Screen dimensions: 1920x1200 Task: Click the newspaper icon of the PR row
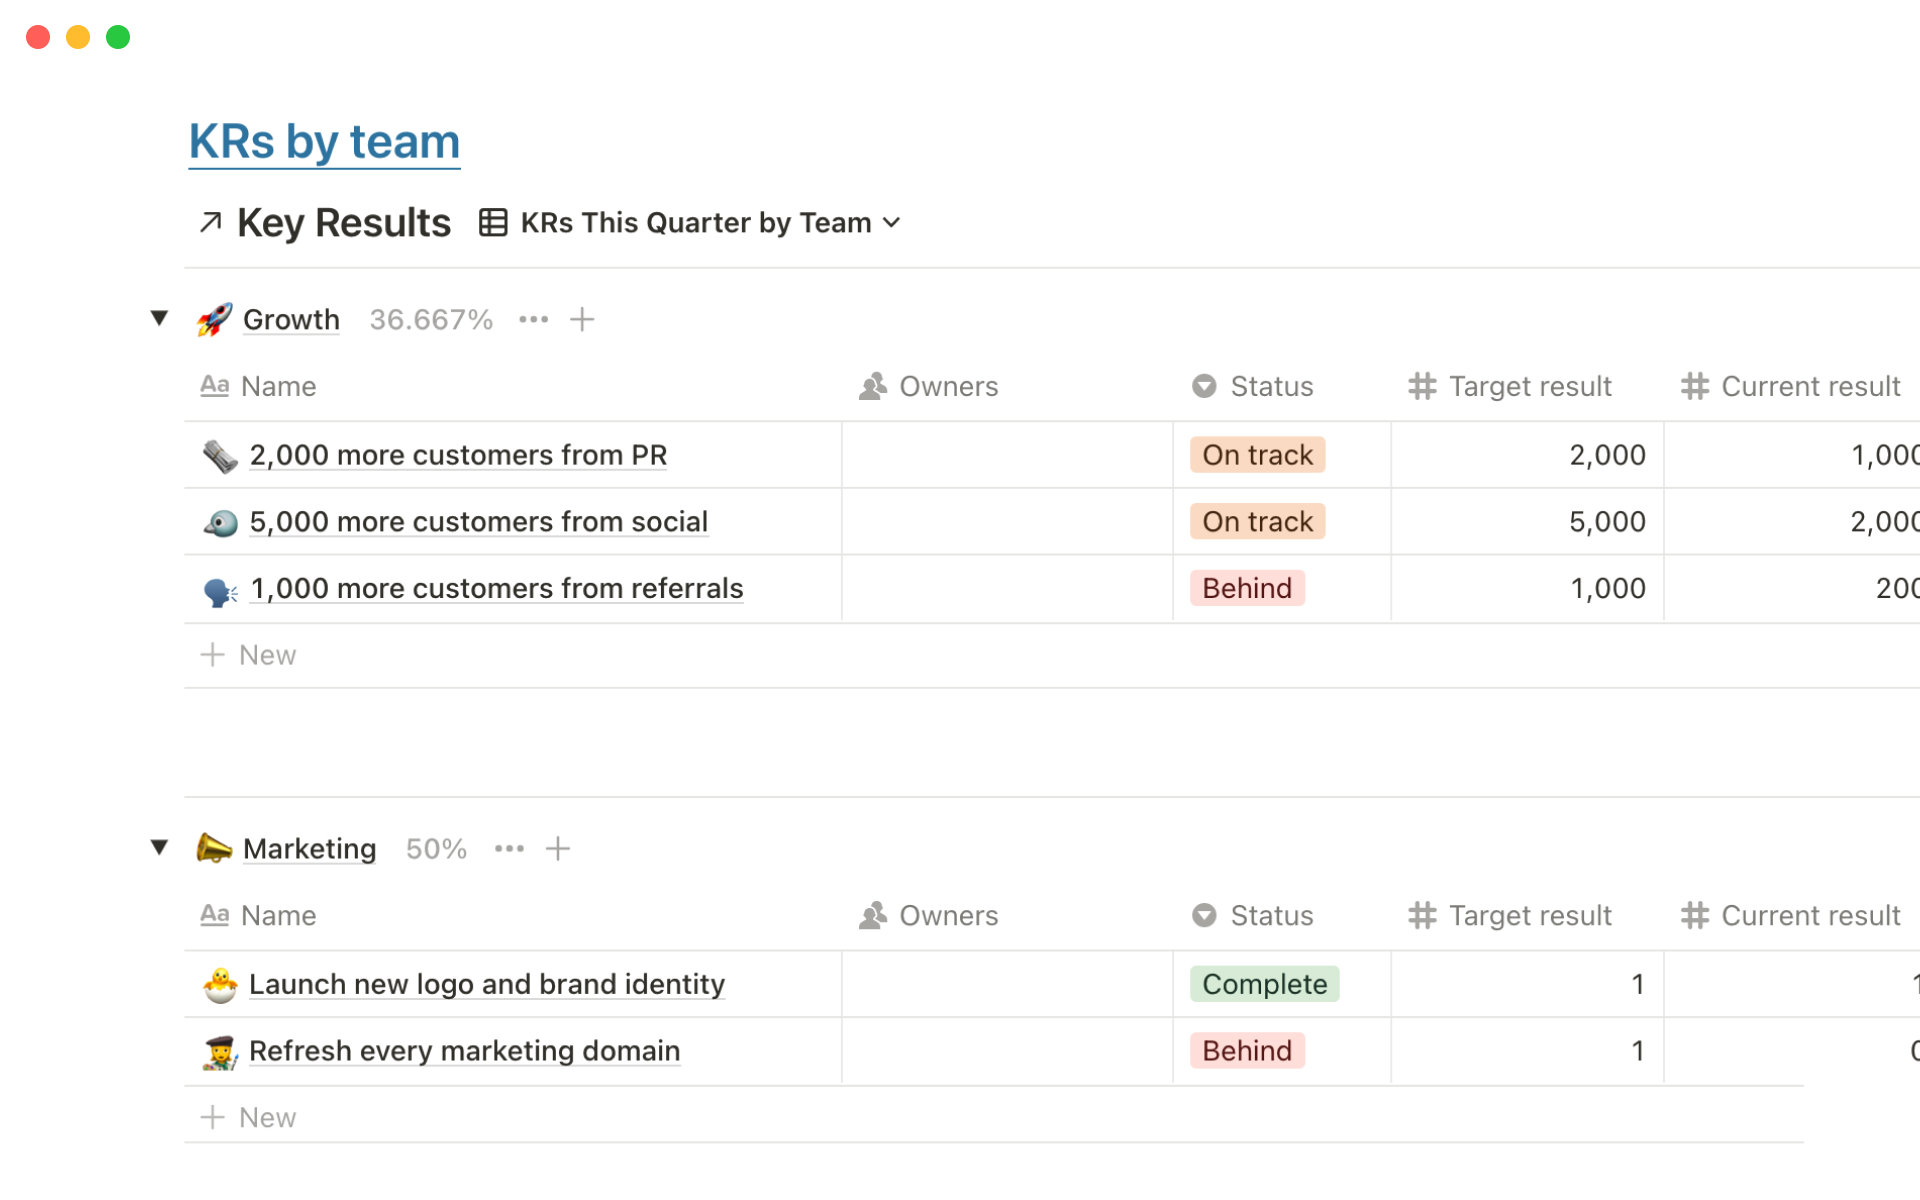tap(220, 456)
